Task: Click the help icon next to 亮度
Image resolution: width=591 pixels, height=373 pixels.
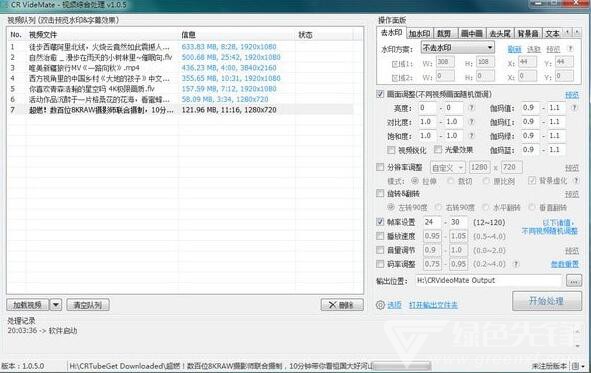Action: (x=471, y=108)
